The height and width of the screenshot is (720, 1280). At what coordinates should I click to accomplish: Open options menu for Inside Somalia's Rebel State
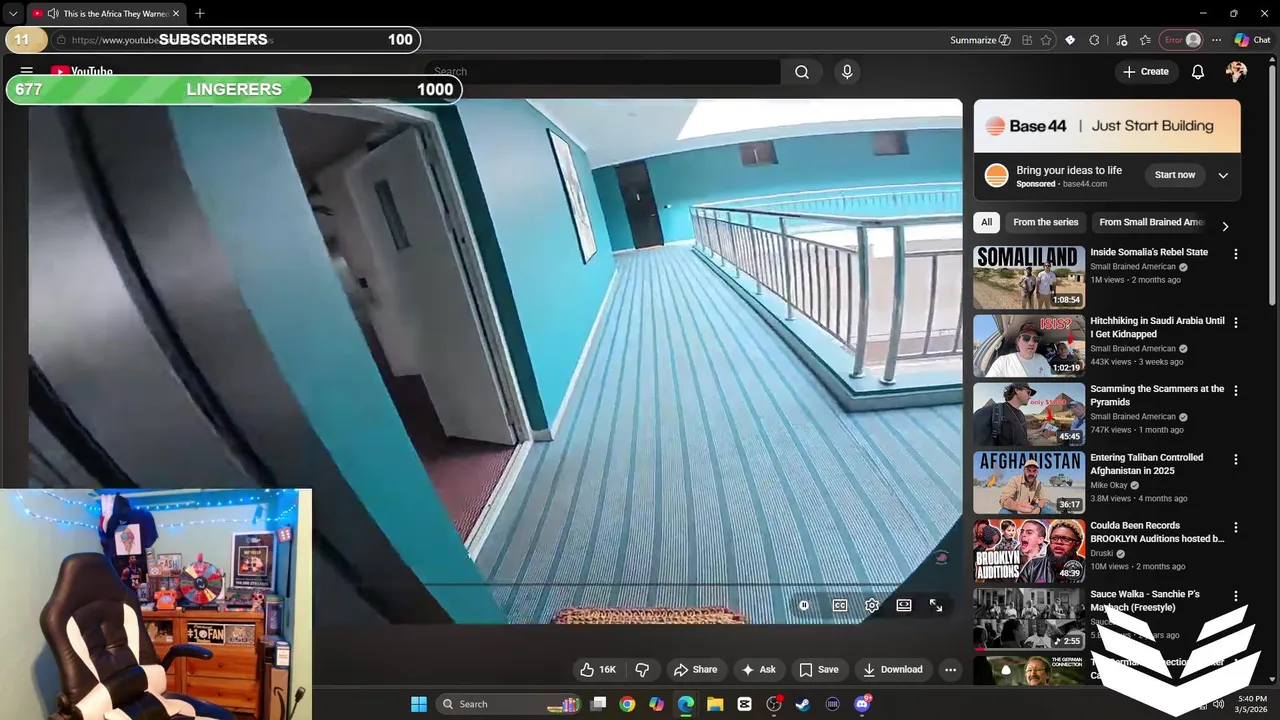pos(1235,254)
